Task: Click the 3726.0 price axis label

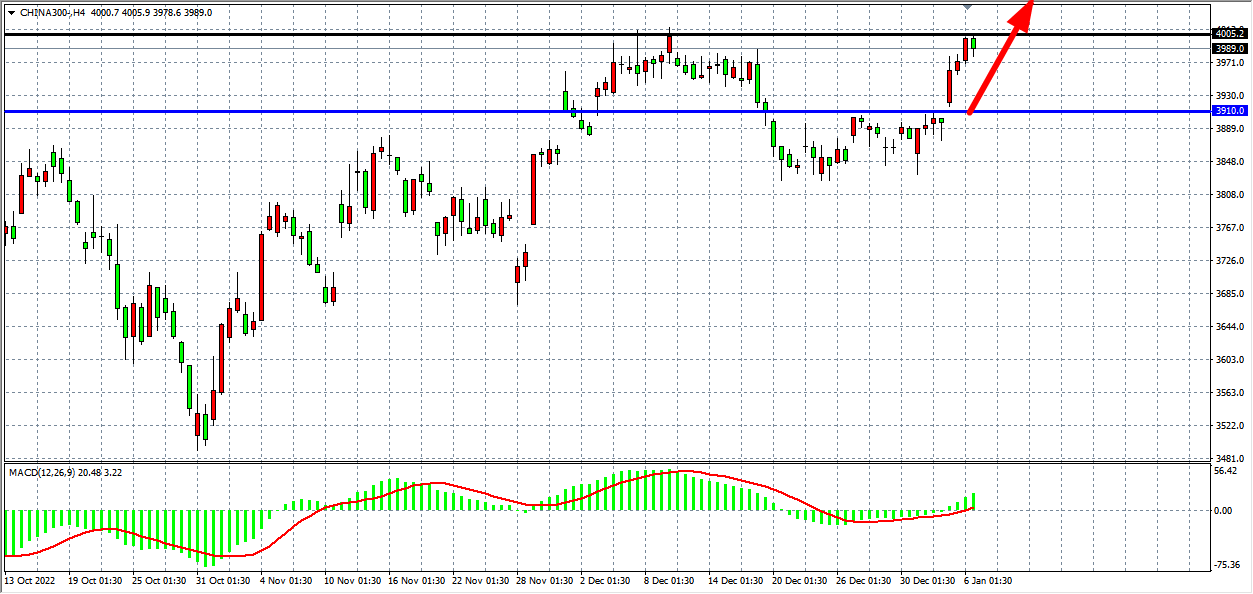Action: 1228,261
